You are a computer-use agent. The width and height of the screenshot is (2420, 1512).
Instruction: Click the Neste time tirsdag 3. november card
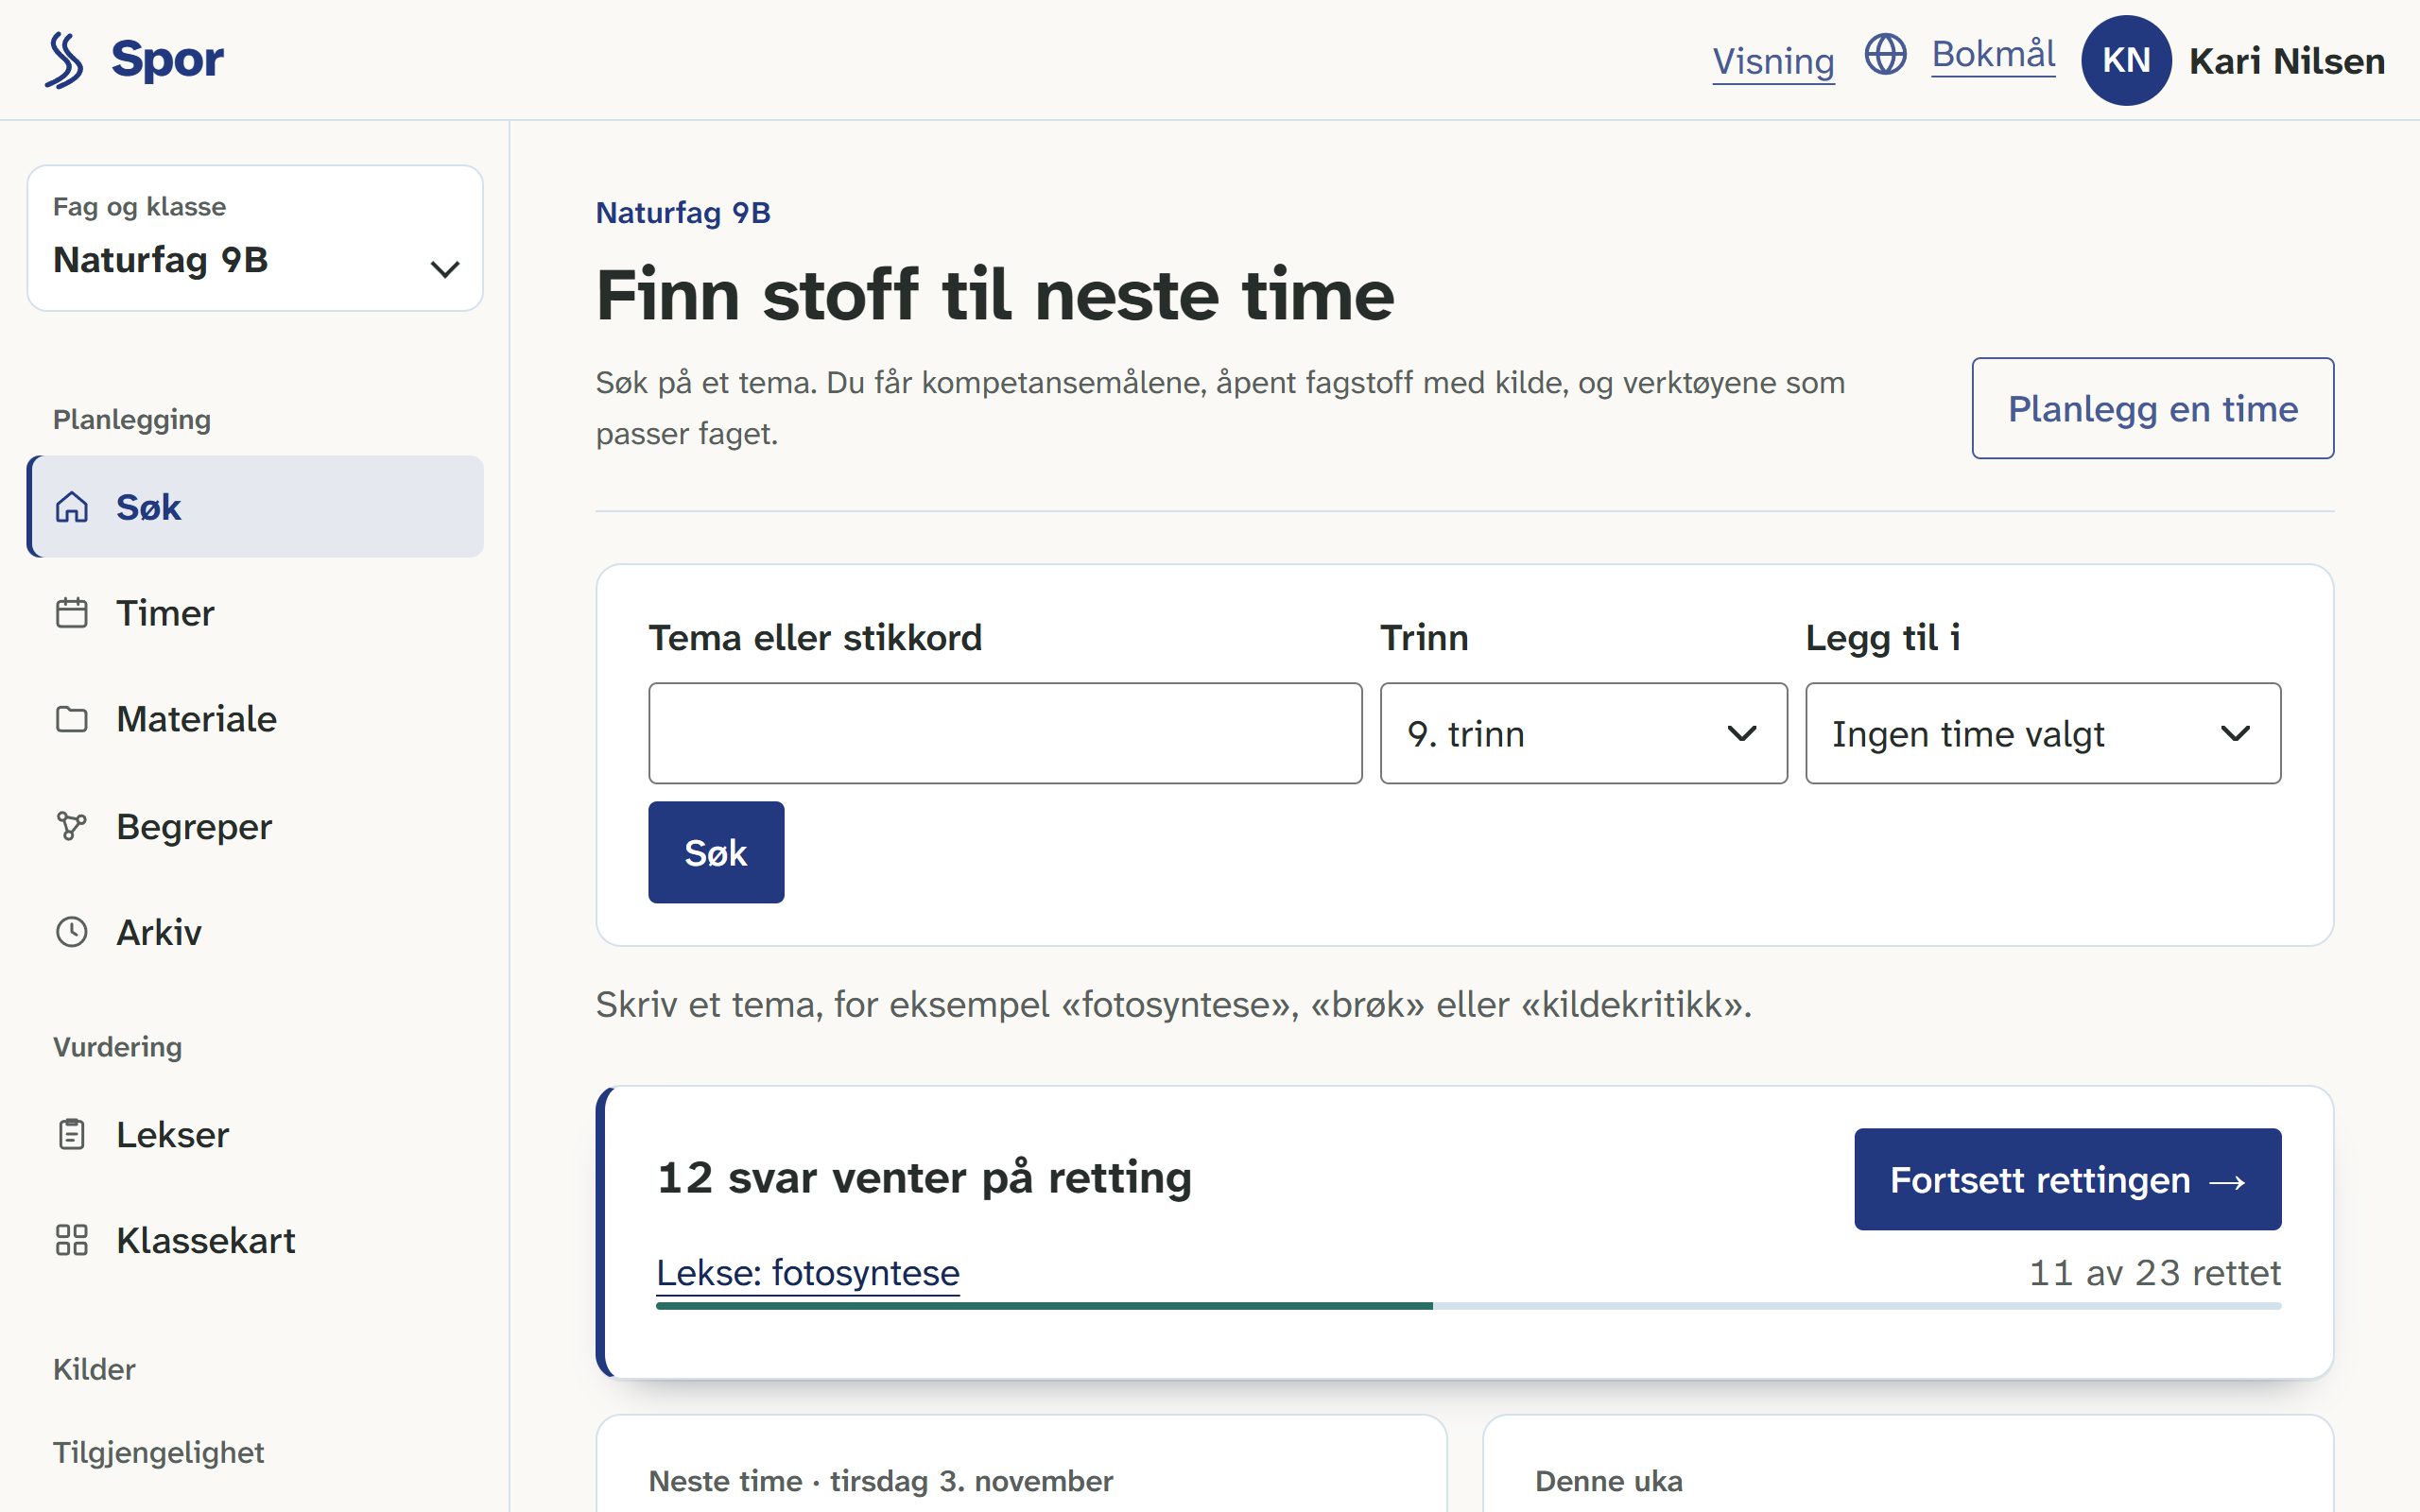(1021, 1464)
